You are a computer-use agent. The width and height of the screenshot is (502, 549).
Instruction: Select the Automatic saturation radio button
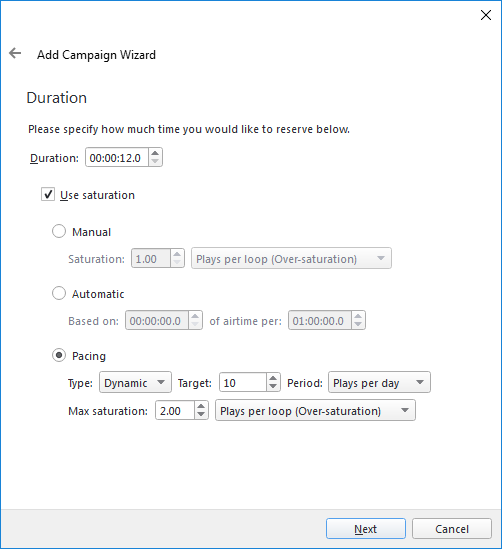pyautogui.click(x=59, y=293)
